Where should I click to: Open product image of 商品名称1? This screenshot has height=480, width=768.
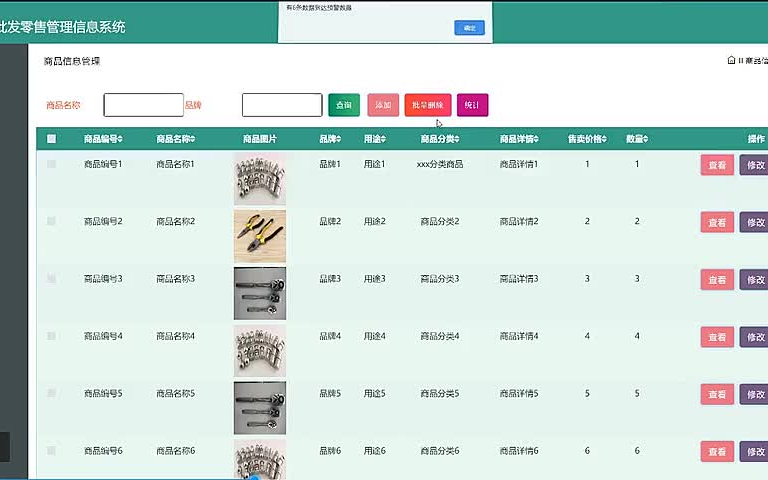[260, 179]
